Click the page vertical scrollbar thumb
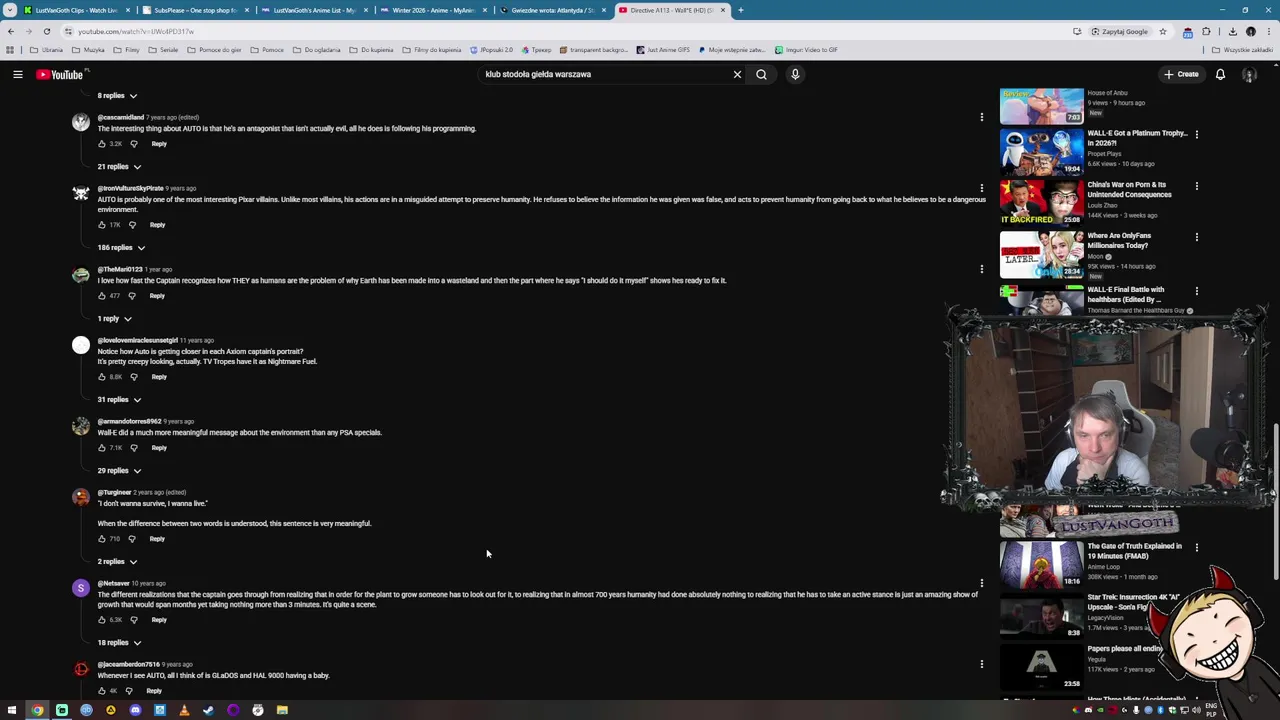The width and height of the screenshot is (1280, 720). click(1276, 500)
